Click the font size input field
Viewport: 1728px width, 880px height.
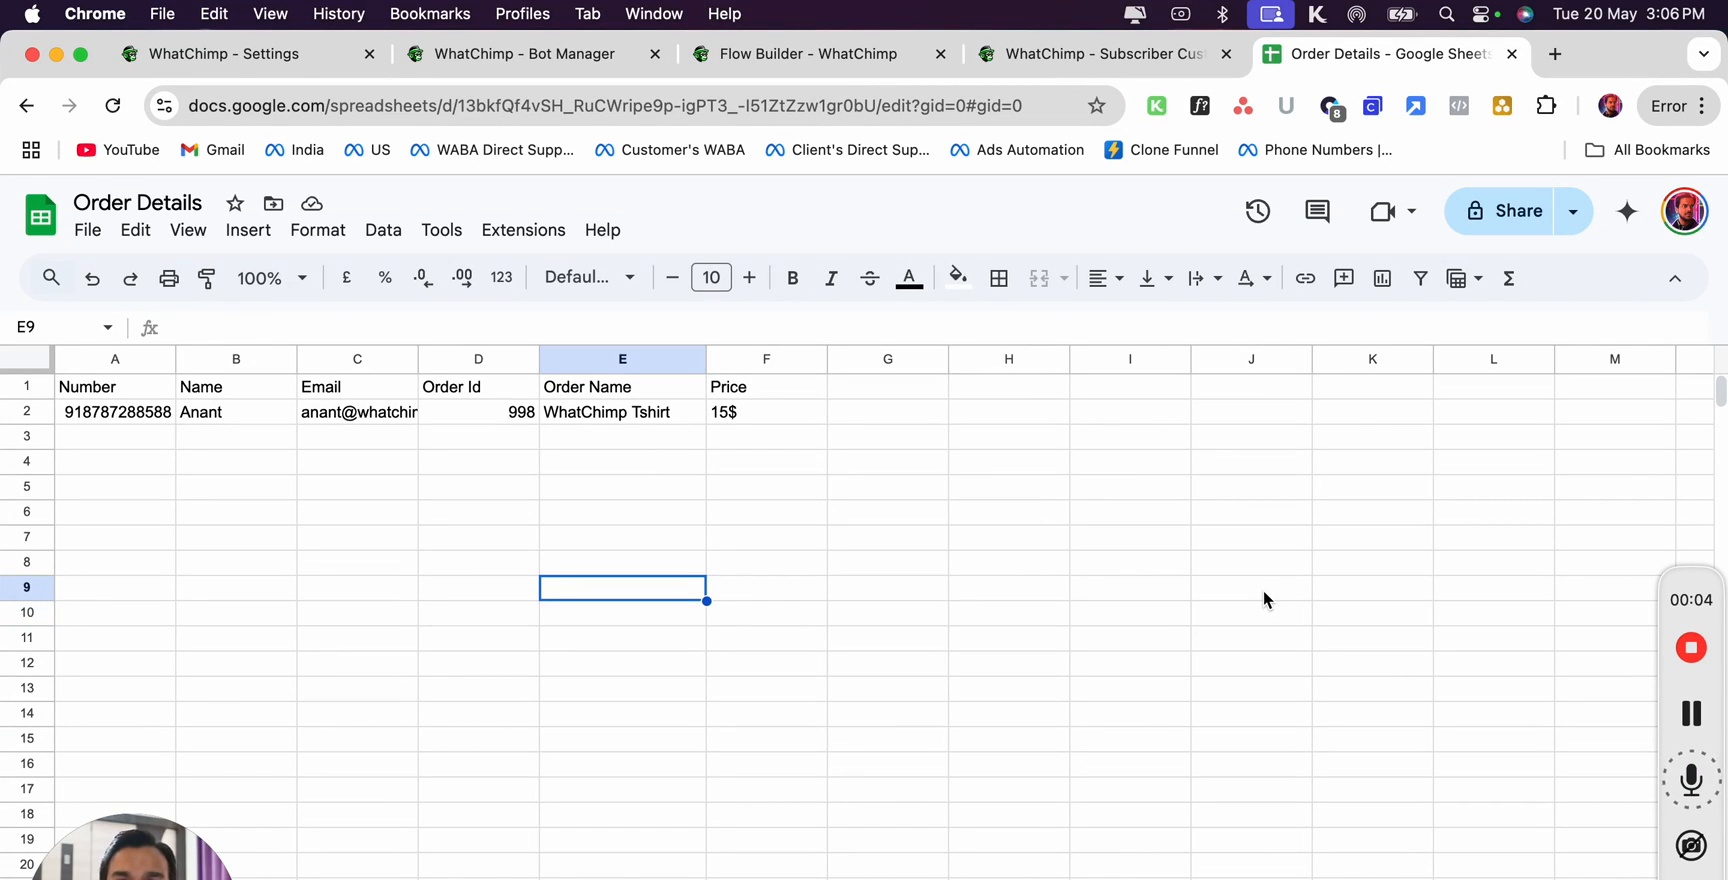click(711, 277)
